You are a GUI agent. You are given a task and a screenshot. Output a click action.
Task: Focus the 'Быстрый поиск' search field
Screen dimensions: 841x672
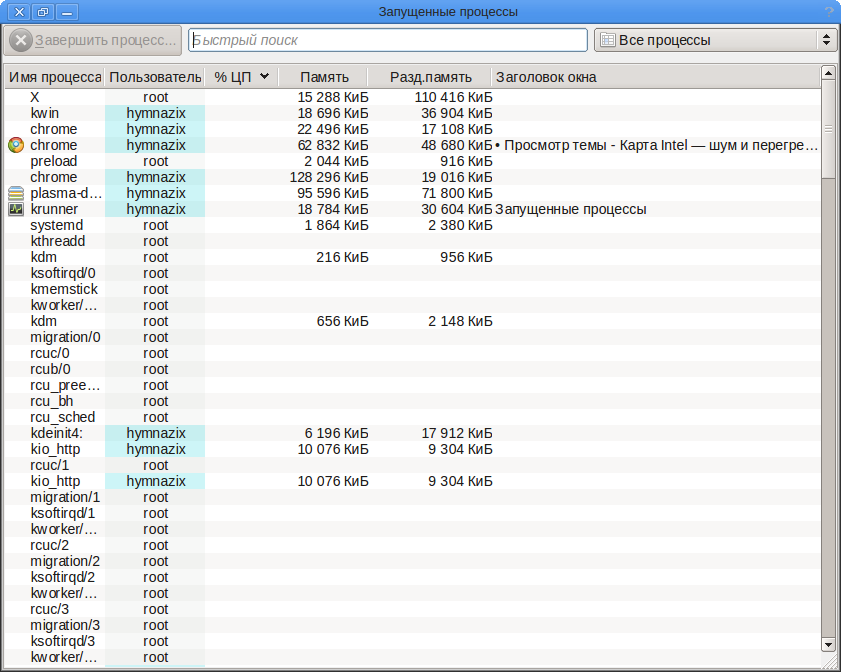(388, 41)
